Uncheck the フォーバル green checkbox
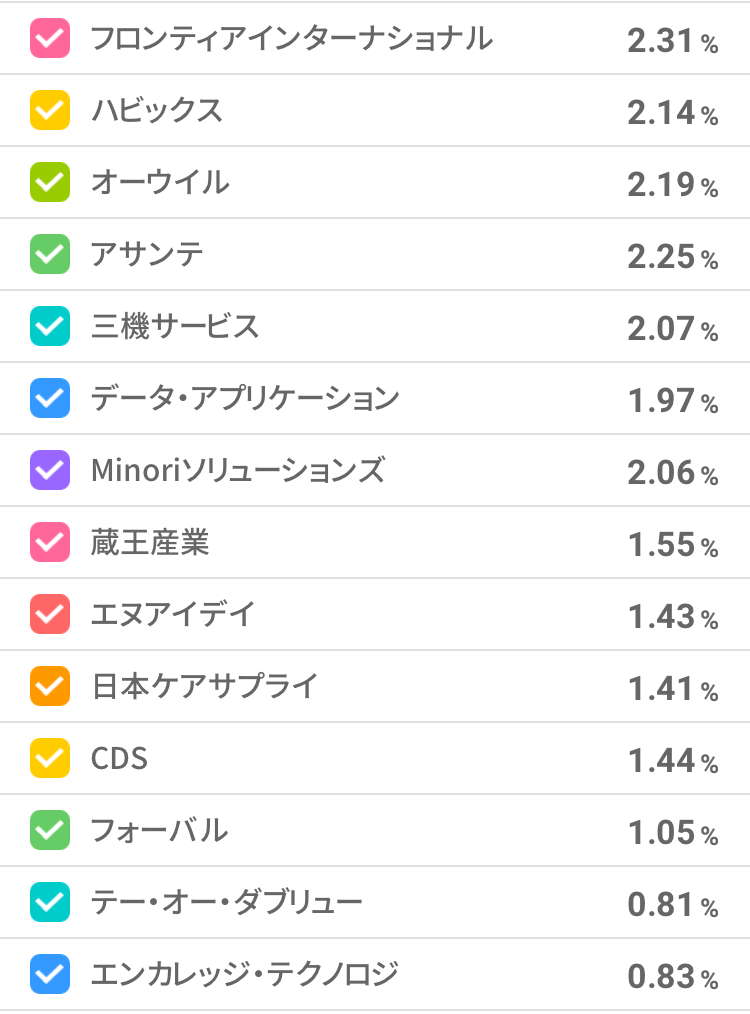 point(50,831)
